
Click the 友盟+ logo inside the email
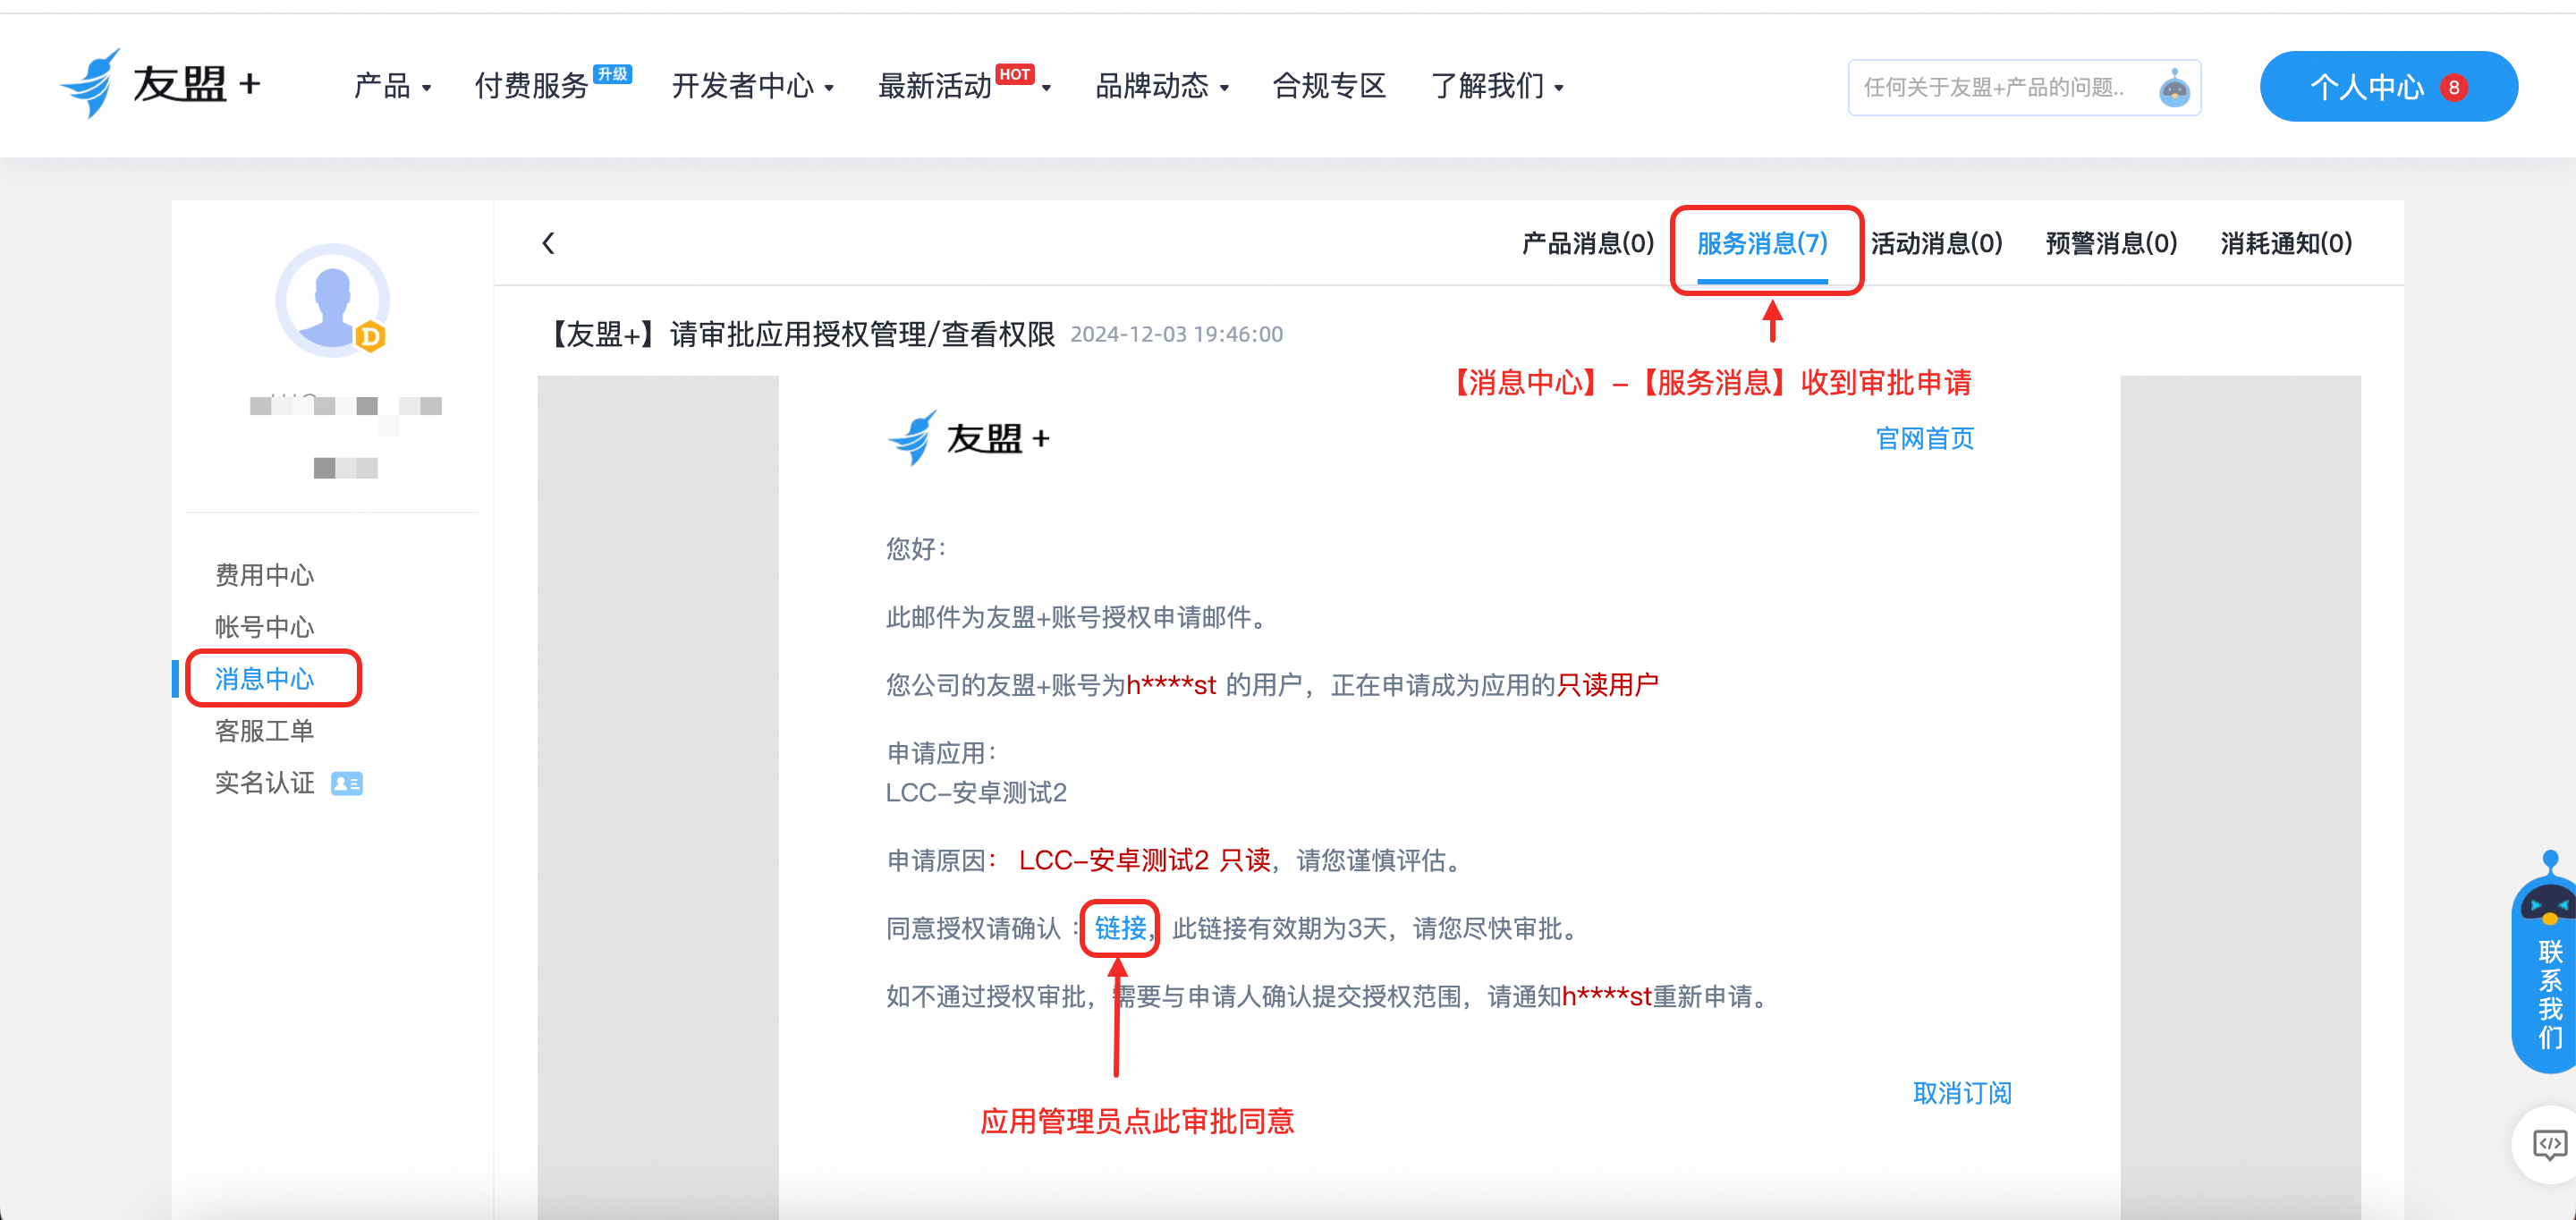(x=968, y=438)
